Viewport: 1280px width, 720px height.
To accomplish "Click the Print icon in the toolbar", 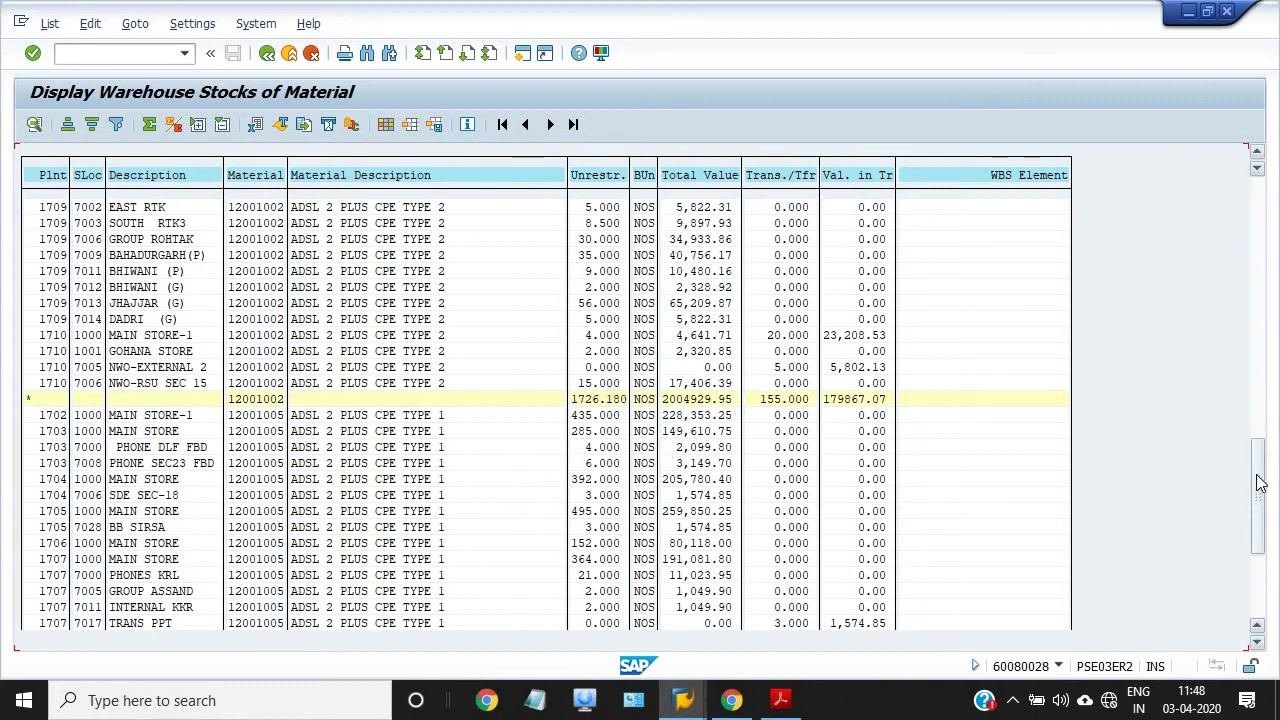I will (x=345, y=53).
